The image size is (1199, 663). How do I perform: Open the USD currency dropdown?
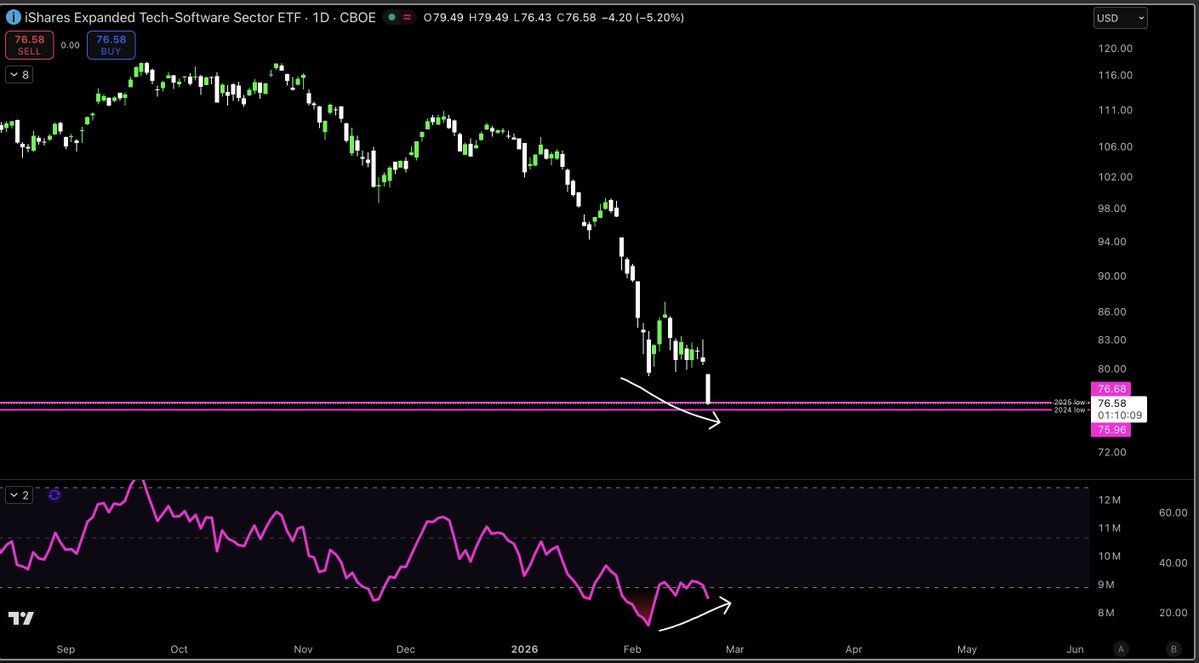click(x=1120, y=18)
